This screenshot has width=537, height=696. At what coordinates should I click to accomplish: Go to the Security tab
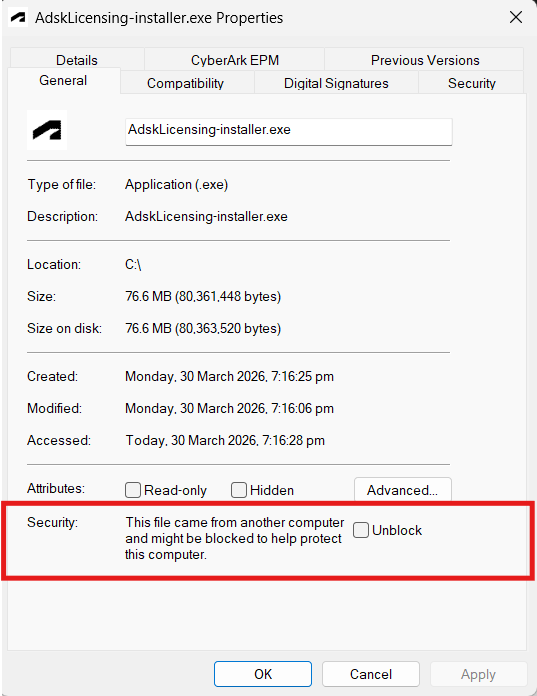471,83
